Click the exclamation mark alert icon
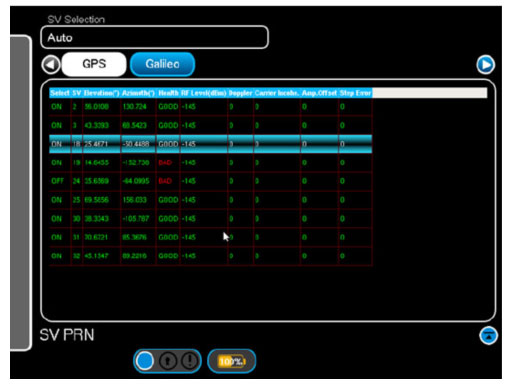The height and width of the screenshot is (386, 514). pyautogui.click(x=190, y=361)
